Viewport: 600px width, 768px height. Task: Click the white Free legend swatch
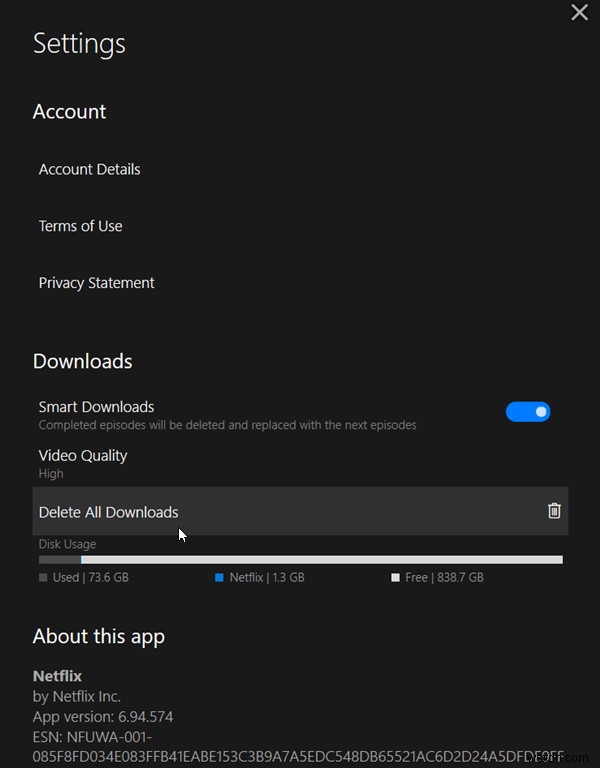tap(395, 577)
